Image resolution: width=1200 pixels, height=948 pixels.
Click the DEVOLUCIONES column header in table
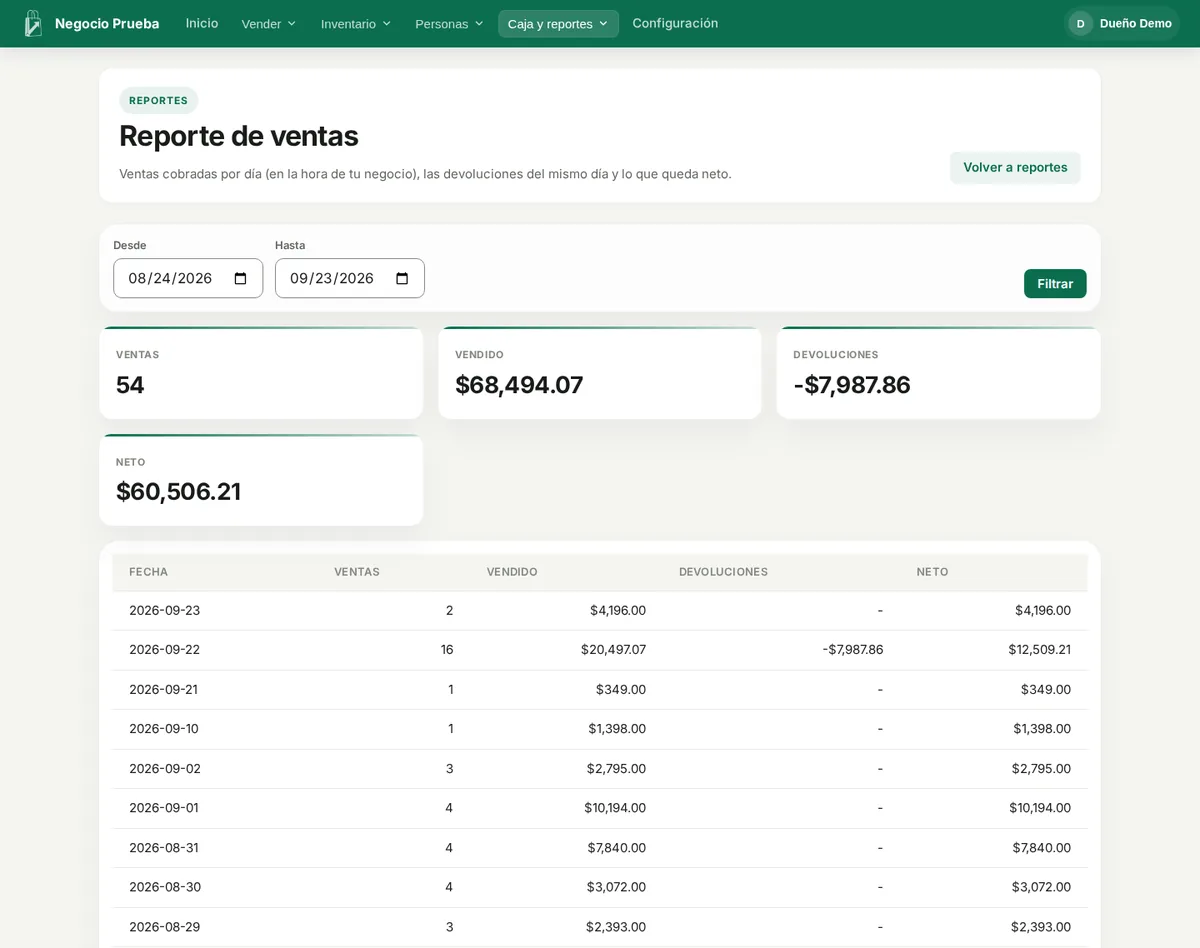(x=723, y=572)
